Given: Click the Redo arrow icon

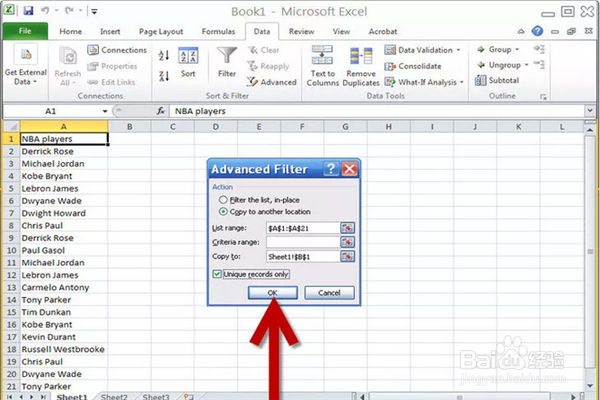Looking at the screenshot, I should [69, 11].
